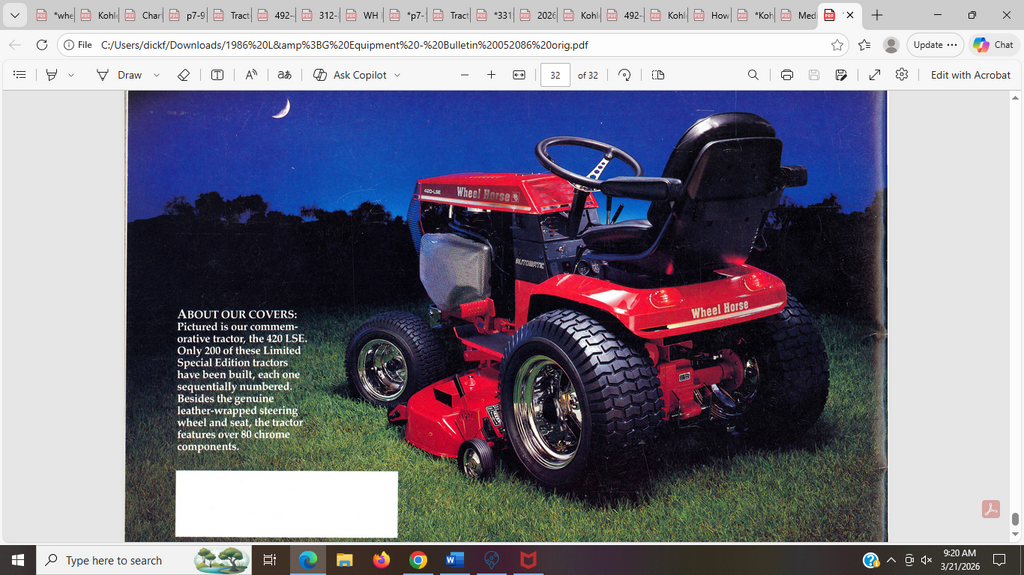The height and width of the screenshot is (575, 1024).
Task: Expand the Ask Copilot dropdown arrow
Action: (397, 75)
